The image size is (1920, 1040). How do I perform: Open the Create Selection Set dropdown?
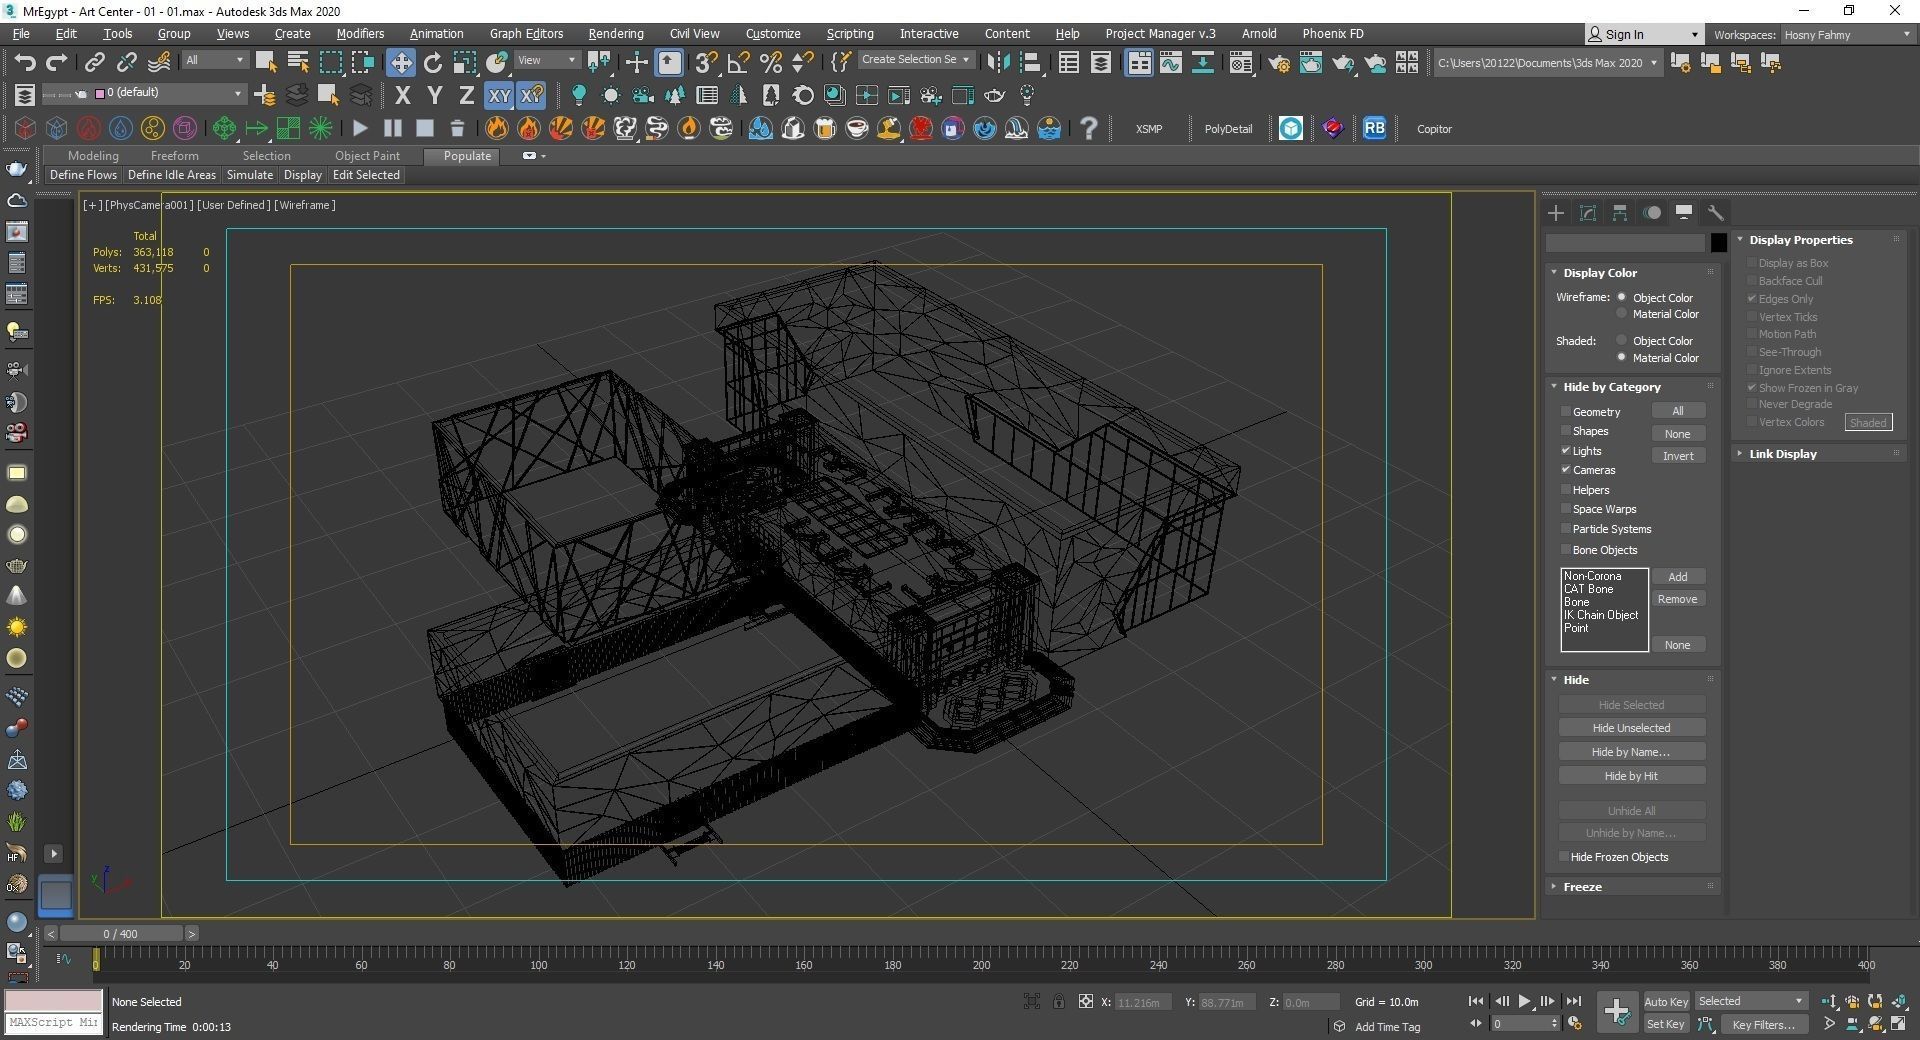coord(915,60)
